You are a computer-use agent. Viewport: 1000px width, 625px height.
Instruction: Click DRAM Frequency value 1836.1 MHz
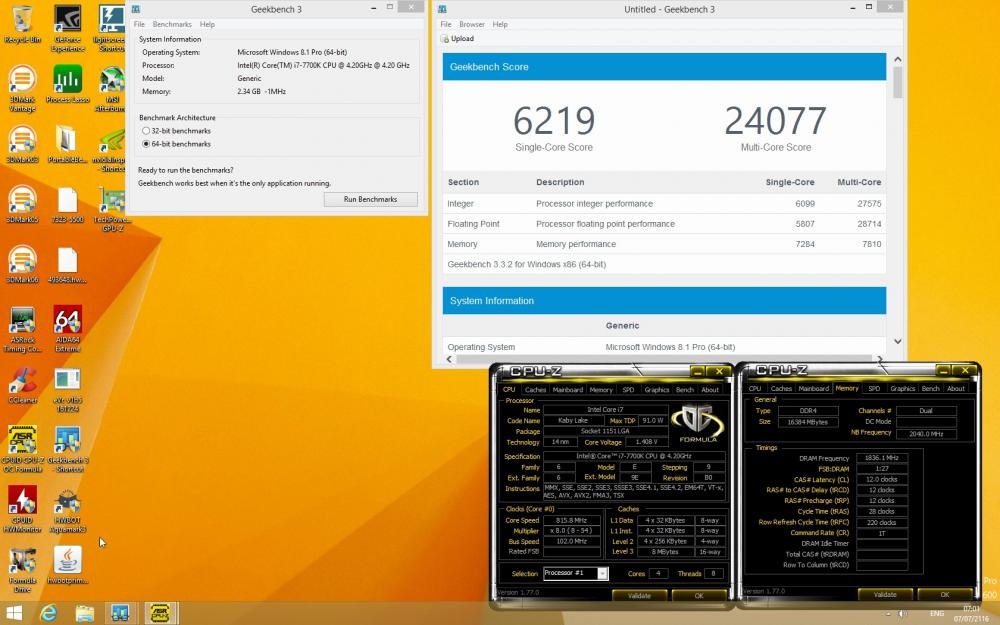coord(882,458)
